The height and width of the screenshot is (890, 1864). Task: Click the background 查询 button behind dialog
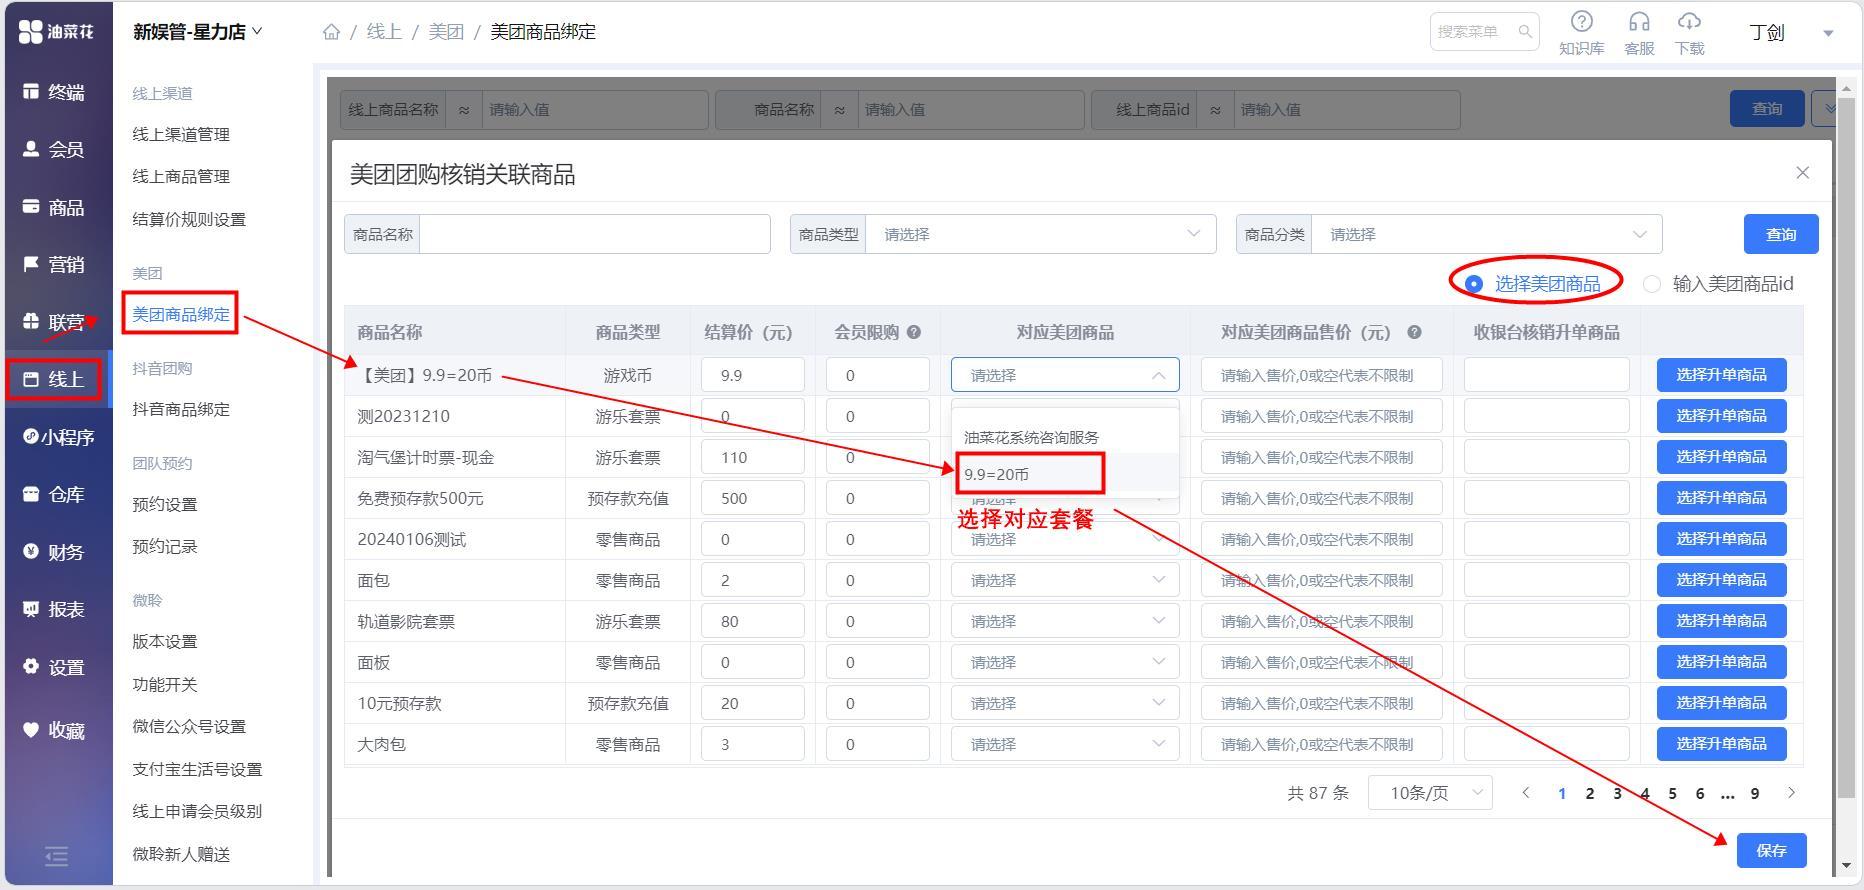1767,109
